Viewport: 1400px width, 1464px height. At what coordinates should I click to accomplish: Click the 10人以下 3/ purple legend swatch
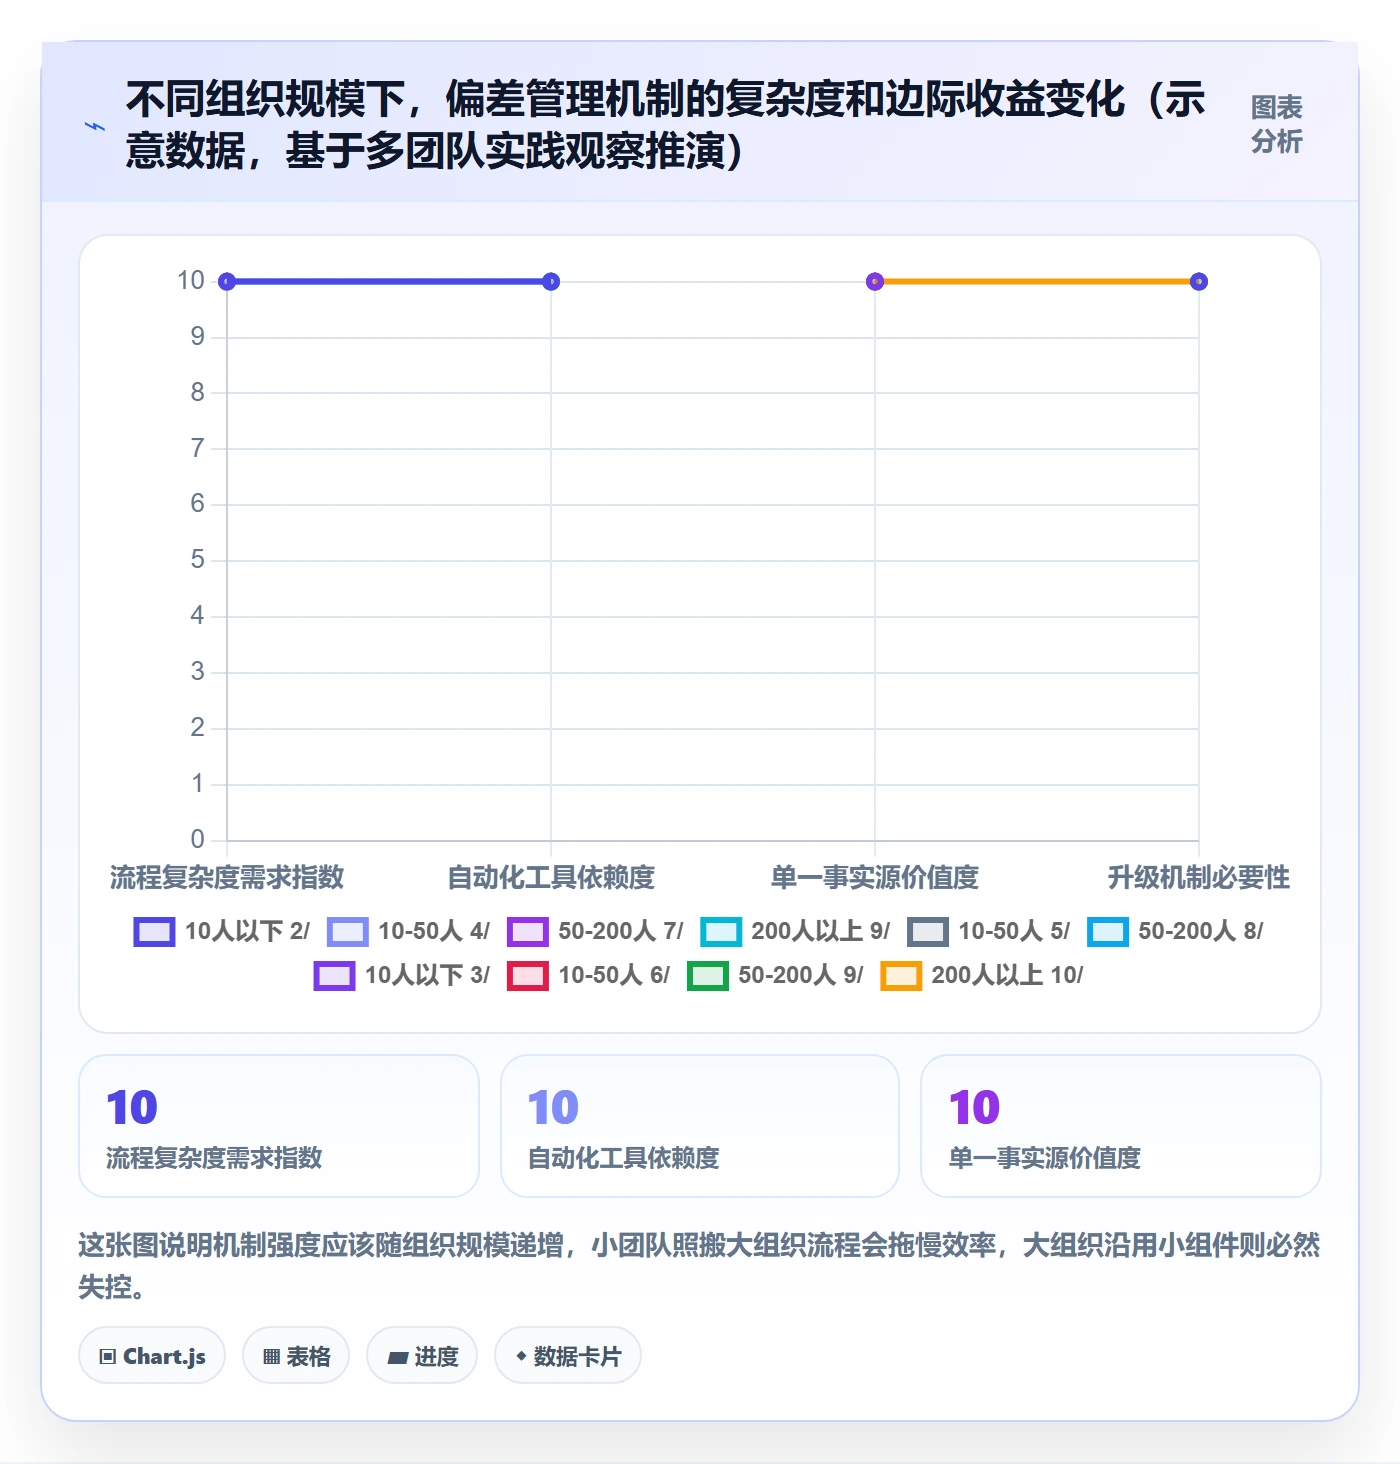point(334,975)
